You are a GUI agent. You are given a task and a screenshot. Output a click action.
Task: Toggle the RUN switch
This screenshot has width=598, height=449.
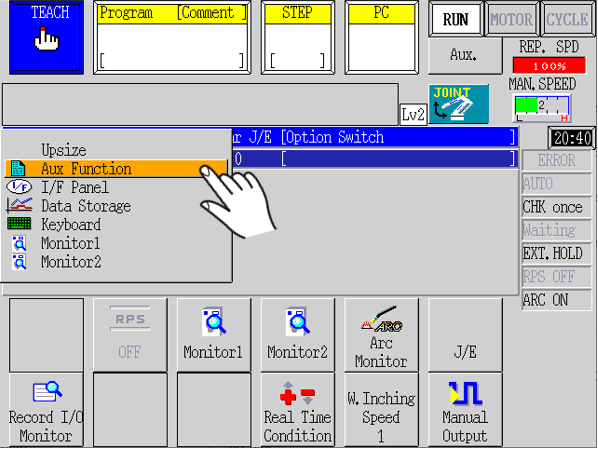tap(455, 19)
